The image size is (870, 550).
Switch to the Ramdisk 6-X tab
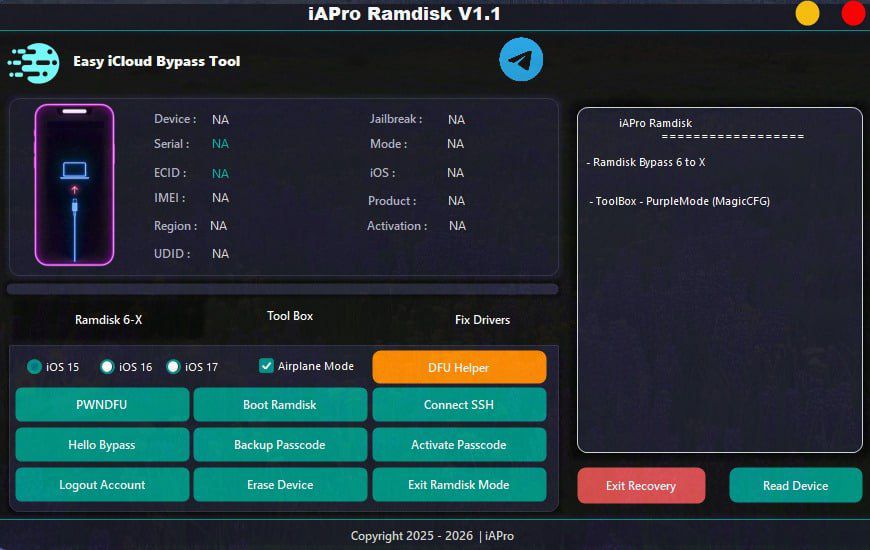coord(108,320)
